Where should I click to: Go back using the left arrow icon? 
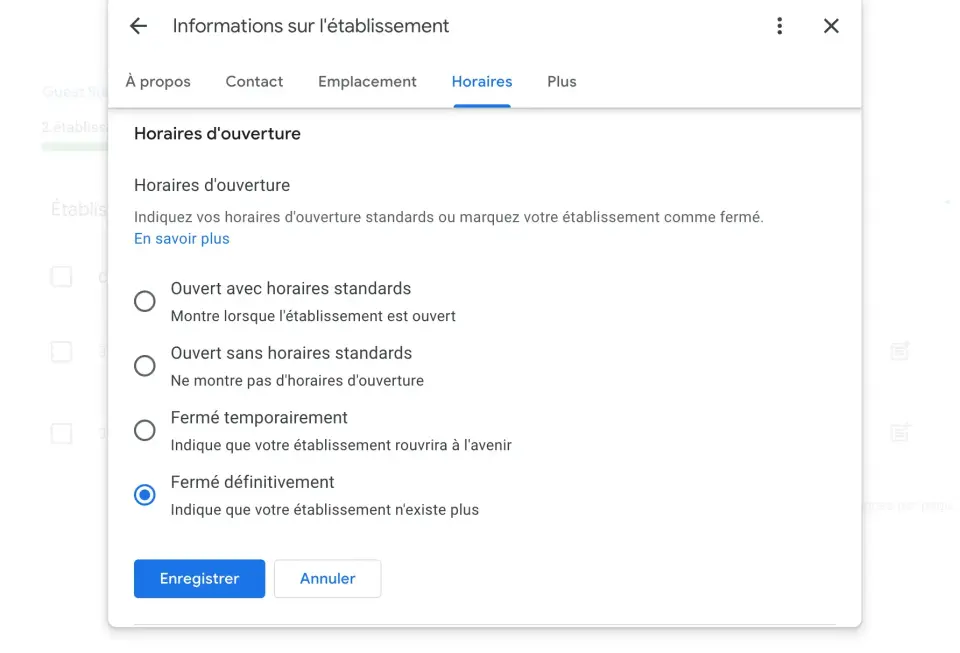coord(138,26)
